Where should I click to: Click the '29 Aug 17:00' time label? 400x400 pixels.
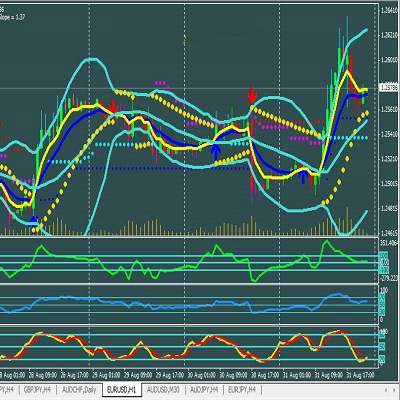pos(170,375)
